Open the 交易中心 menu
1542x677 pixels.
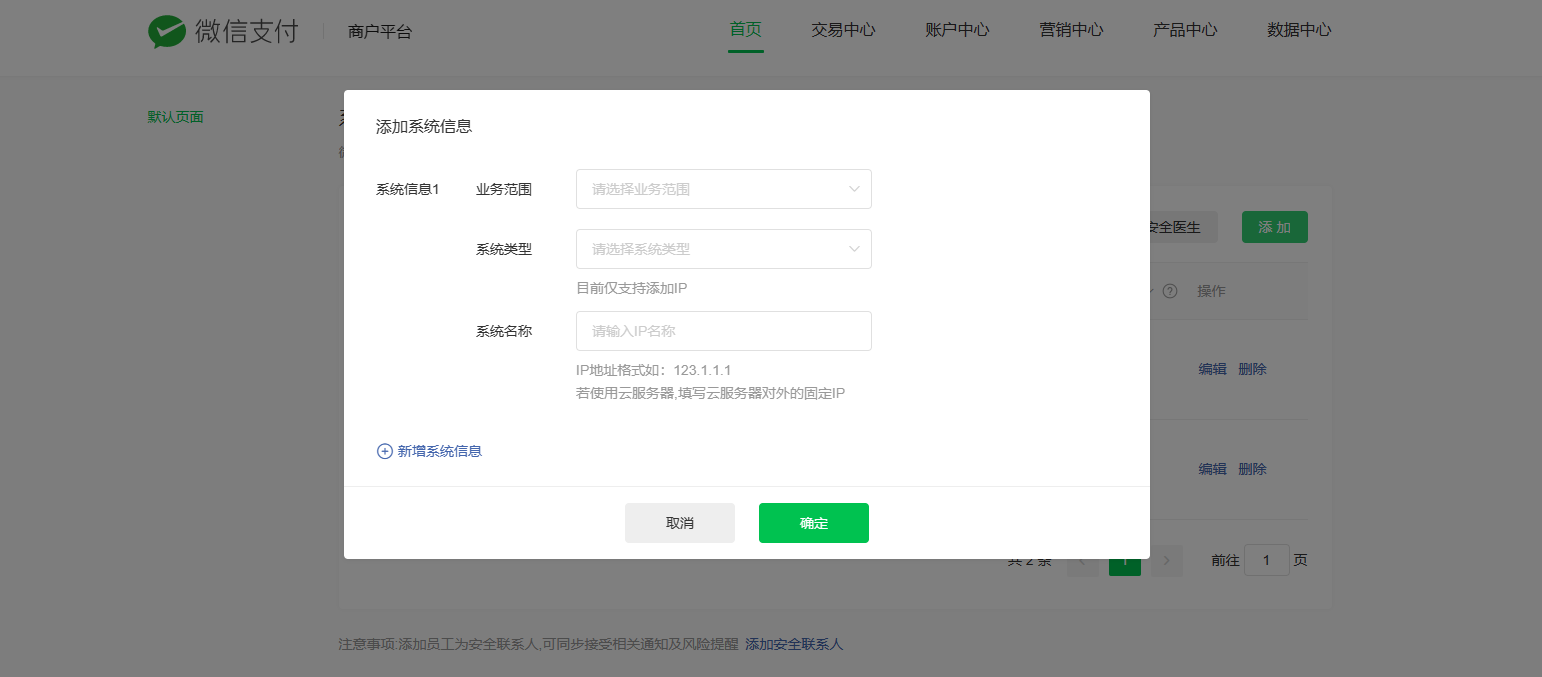pos(843,30)
